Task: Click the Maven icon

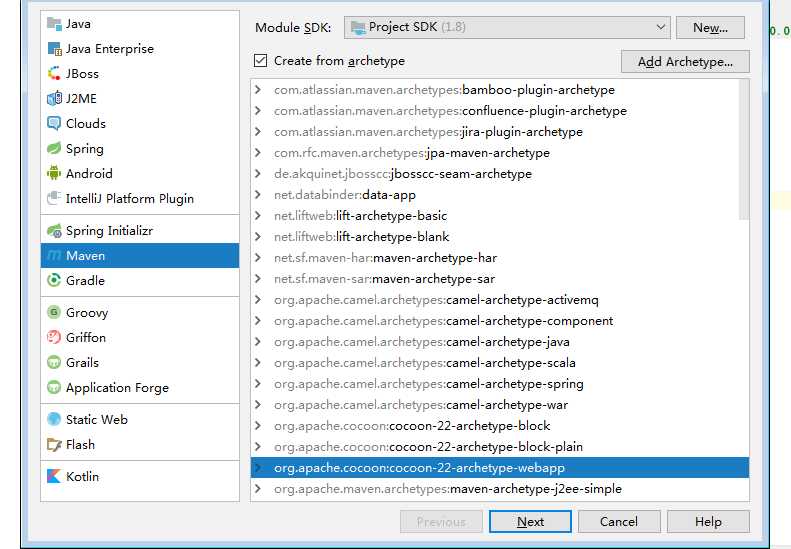Action: [54, 256]
